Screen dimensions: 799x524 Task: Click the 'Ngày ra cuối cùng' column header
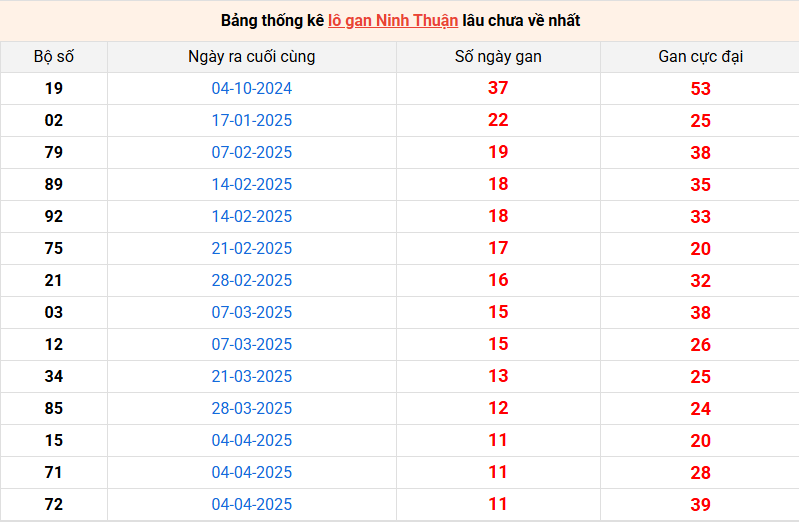coord(251,57)
